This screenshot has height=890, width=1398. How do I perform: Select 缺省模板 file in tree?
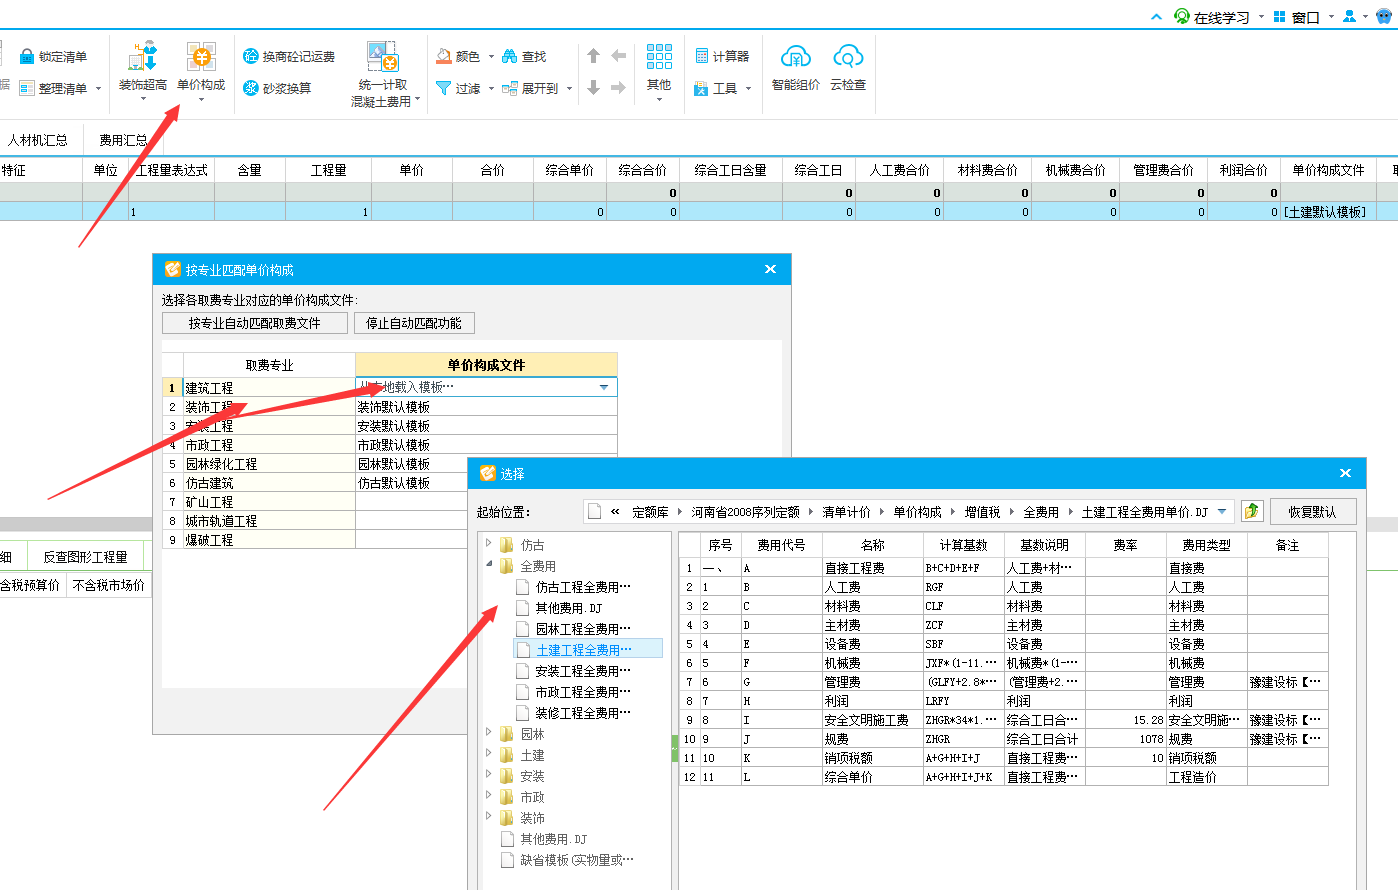pos(576,860)
